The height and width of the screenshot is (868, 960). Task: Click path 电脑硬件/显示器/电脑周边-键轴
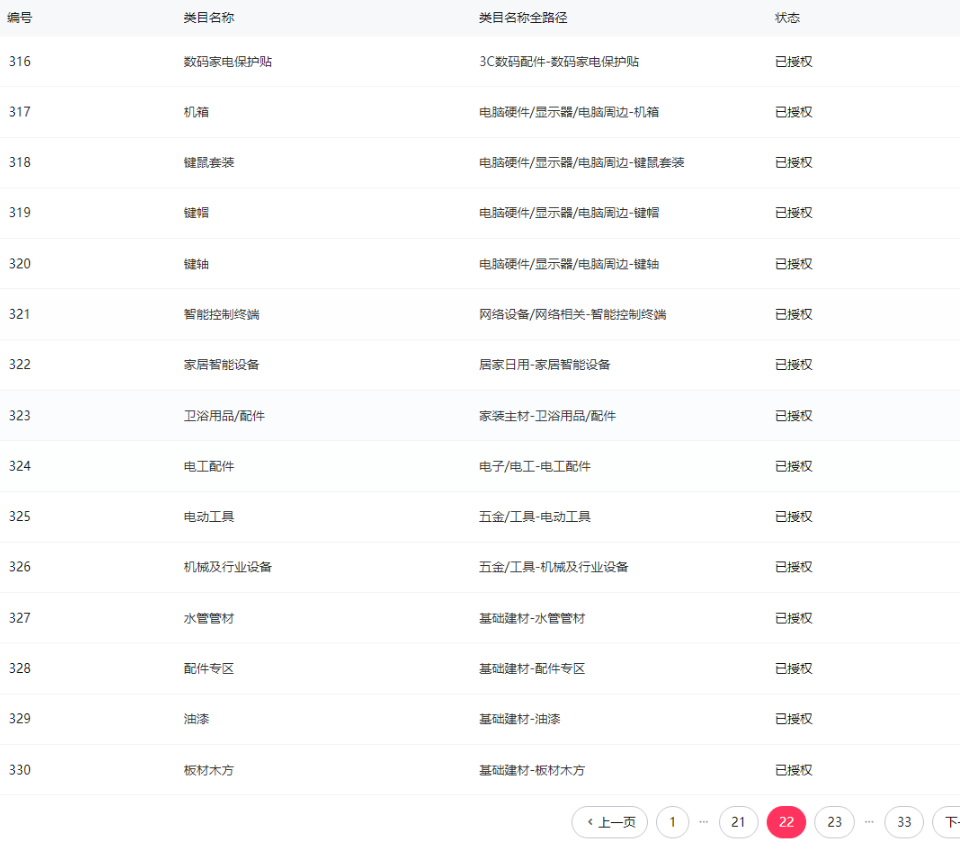coord(569,264)
